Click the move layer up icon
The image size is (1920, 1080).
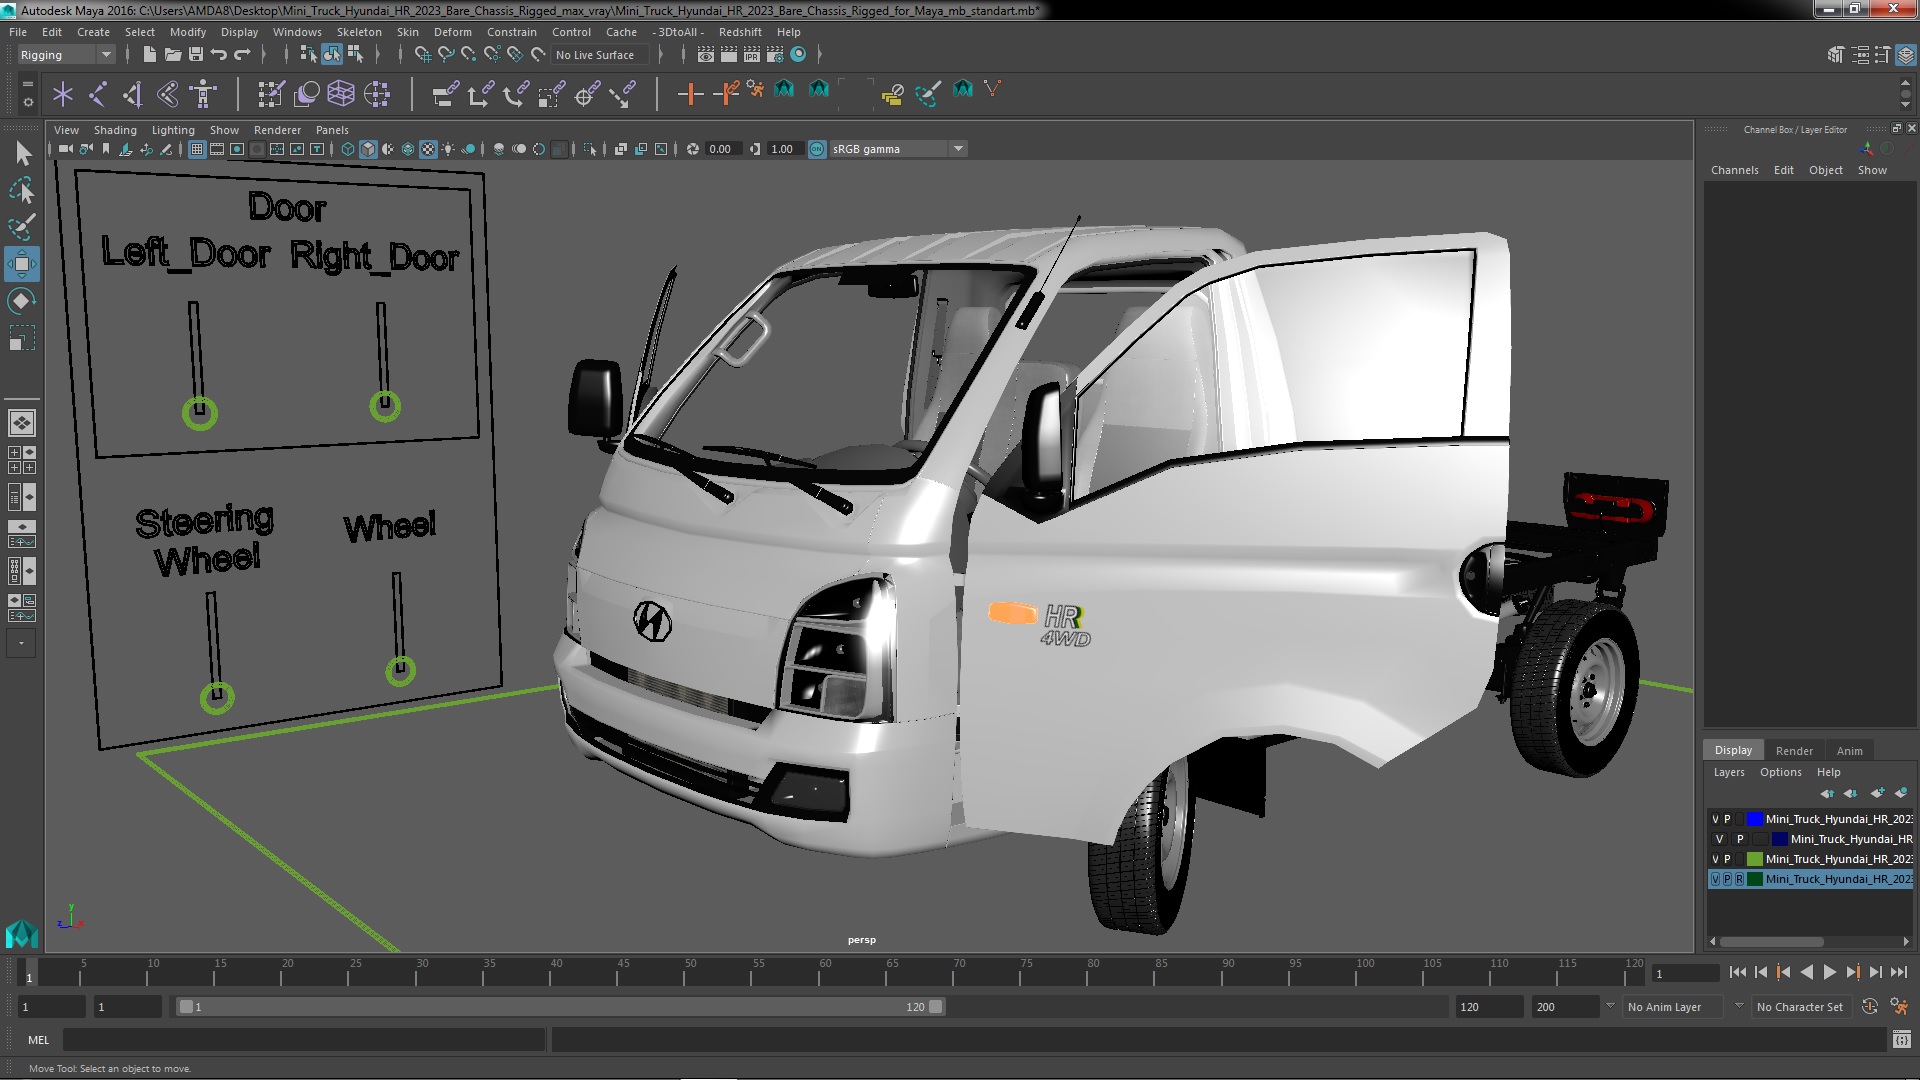1827,793
